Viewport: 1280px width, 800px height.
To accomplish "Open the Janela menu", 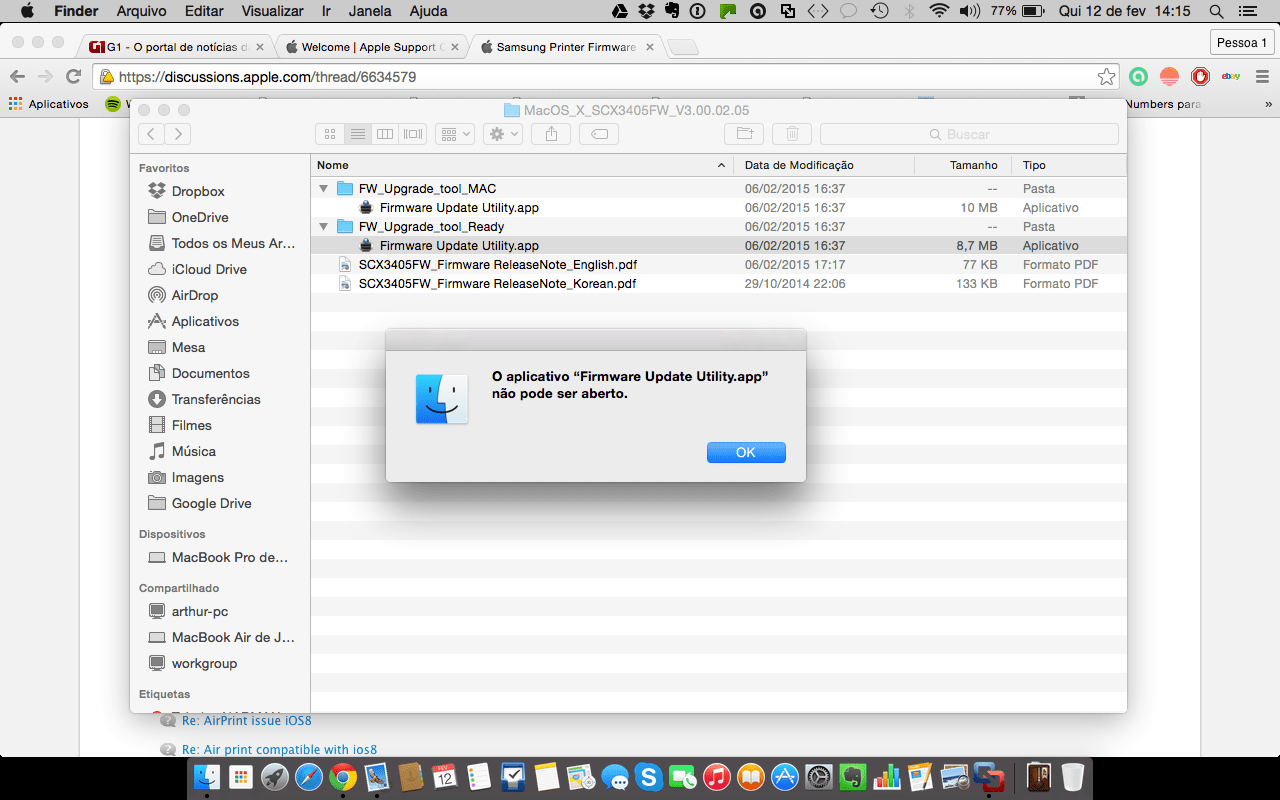I will tap(370, 11).
